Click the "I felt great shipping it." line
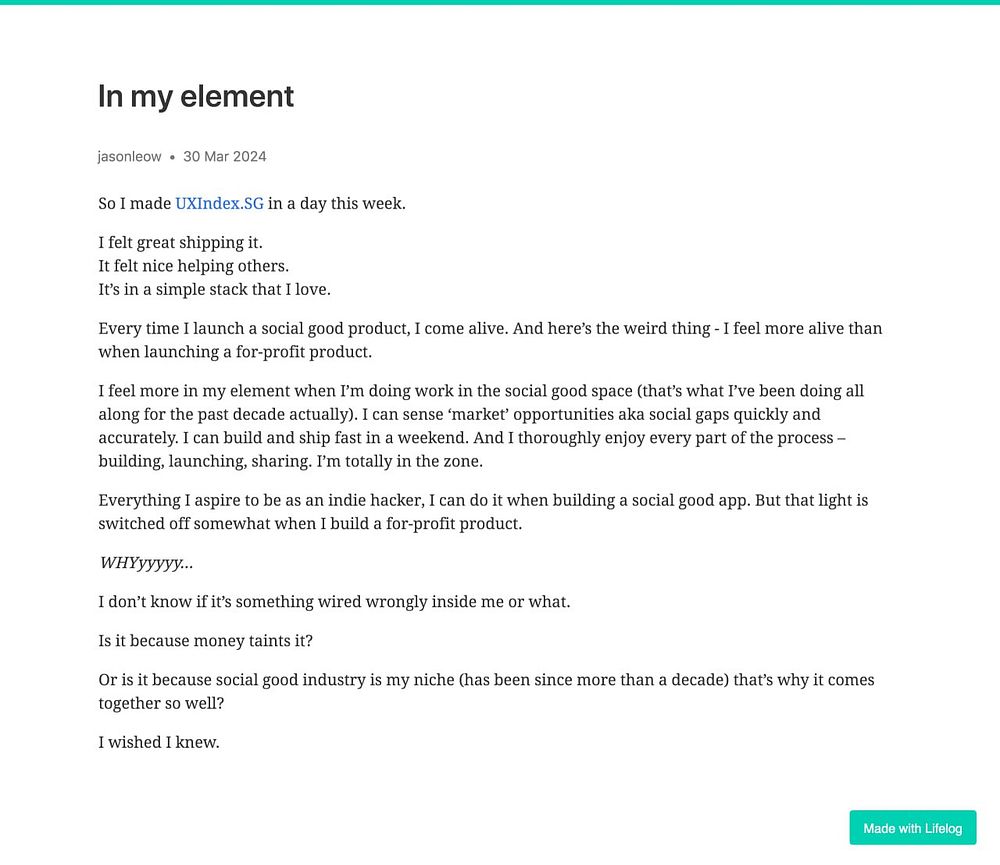The image size is (1000, 865). [180, 242]
